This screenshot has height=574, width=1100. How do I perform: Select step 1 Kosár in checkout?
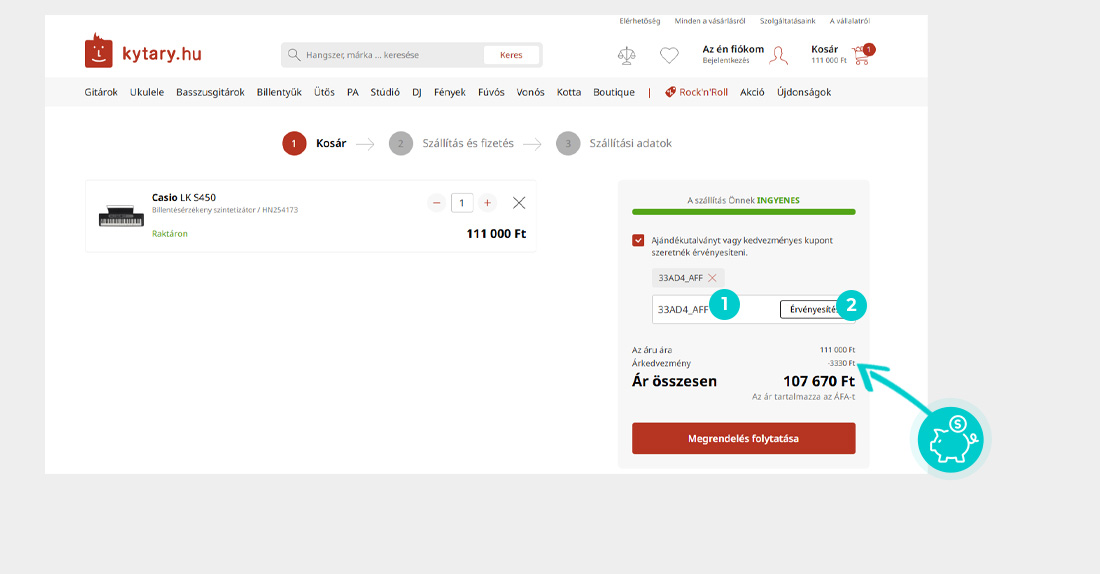click(314, 143)
